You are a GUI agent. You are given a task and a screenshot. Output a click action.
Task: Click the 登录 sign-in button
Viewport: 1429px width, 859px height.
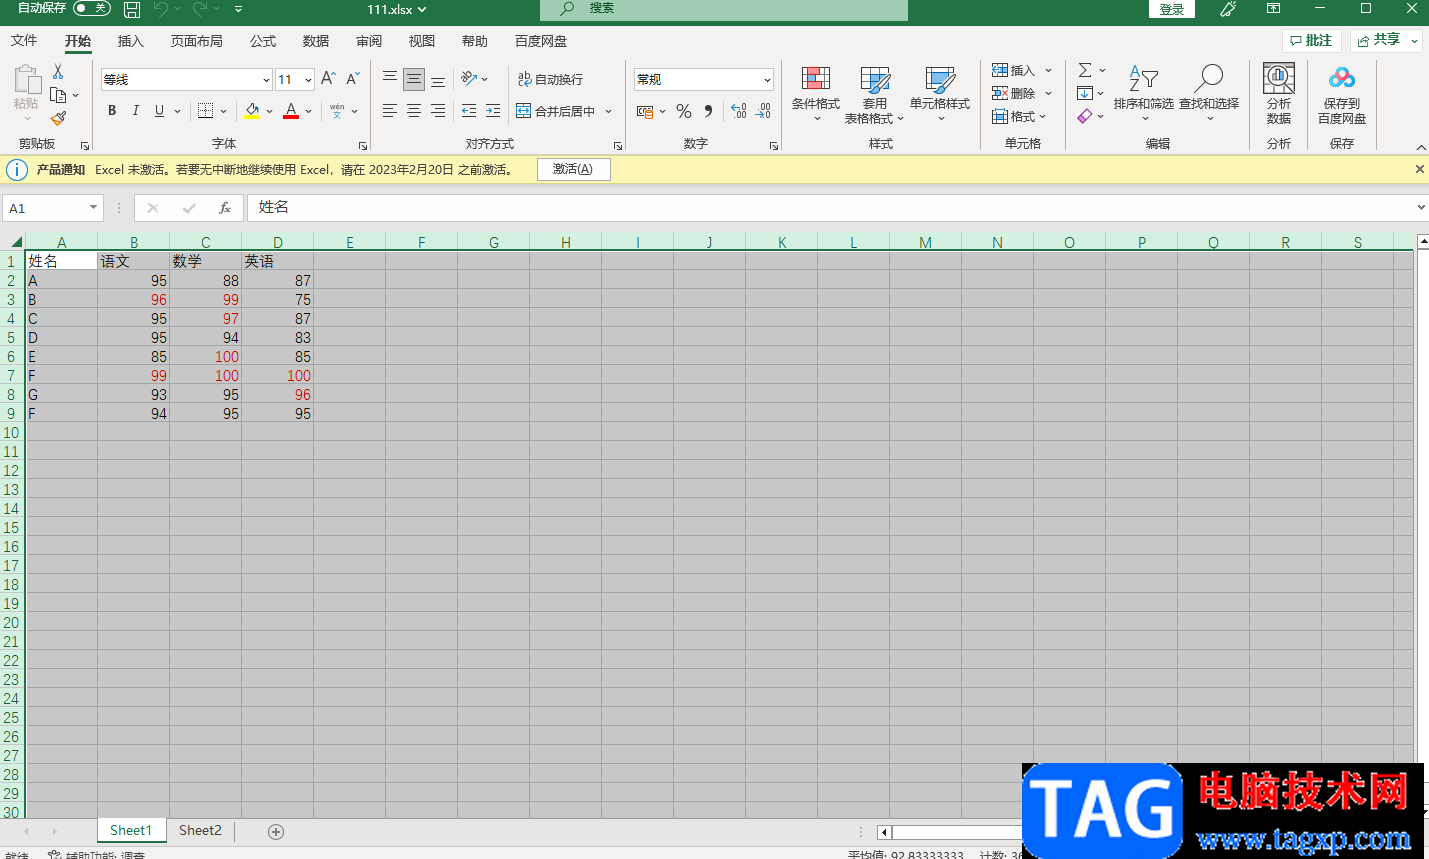coord(1172,9)
